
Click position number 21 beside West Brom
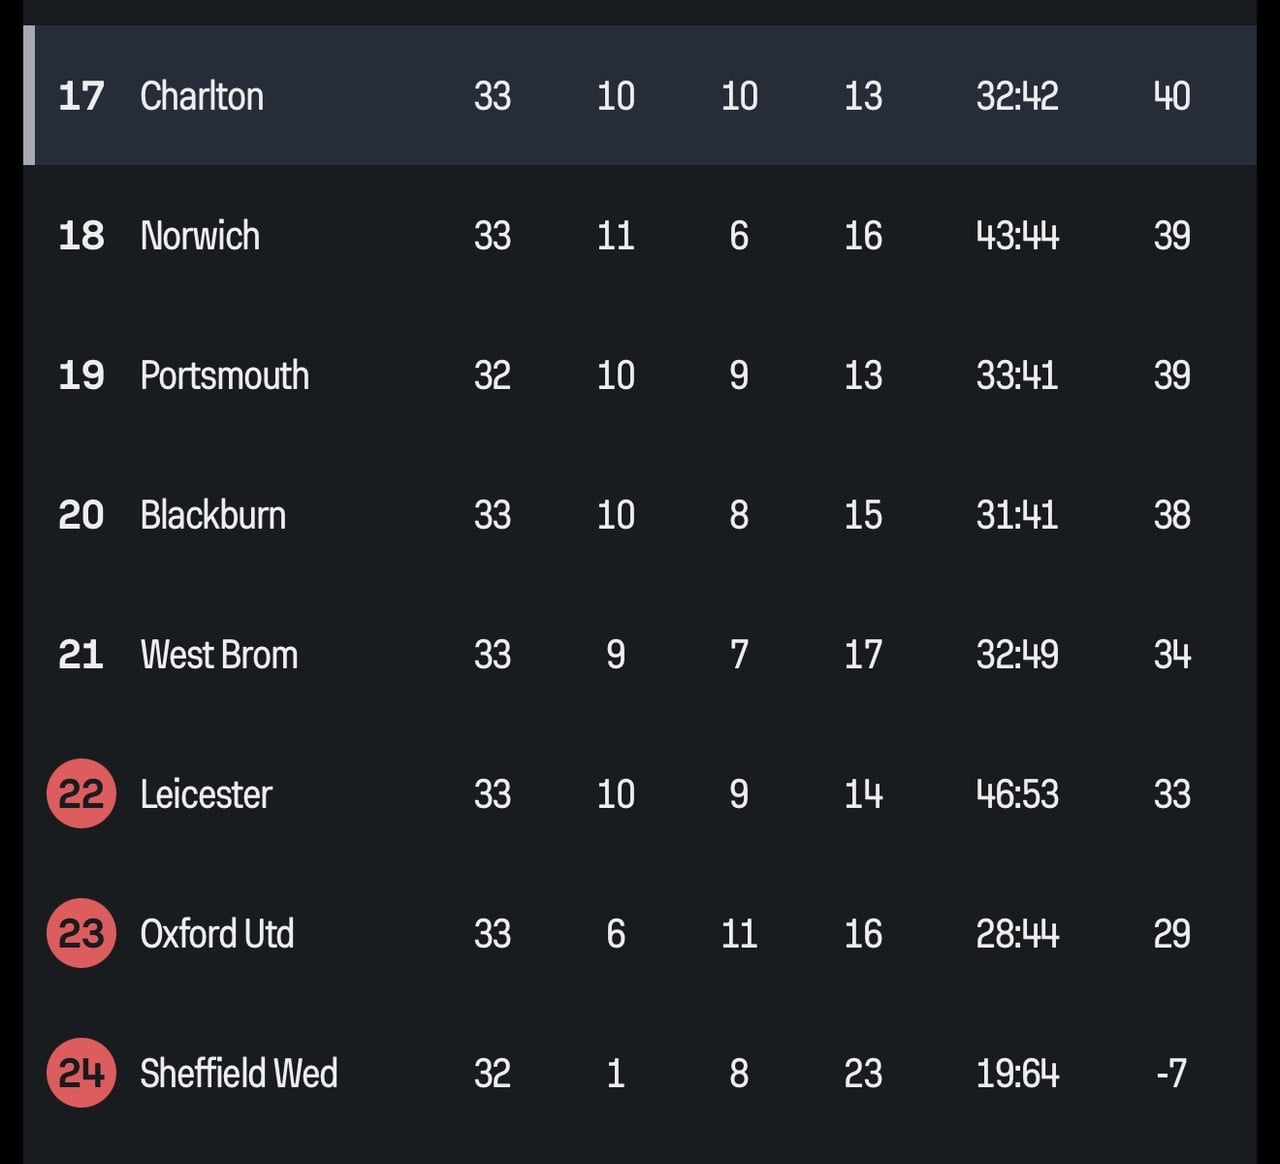[x=81, y=655]
